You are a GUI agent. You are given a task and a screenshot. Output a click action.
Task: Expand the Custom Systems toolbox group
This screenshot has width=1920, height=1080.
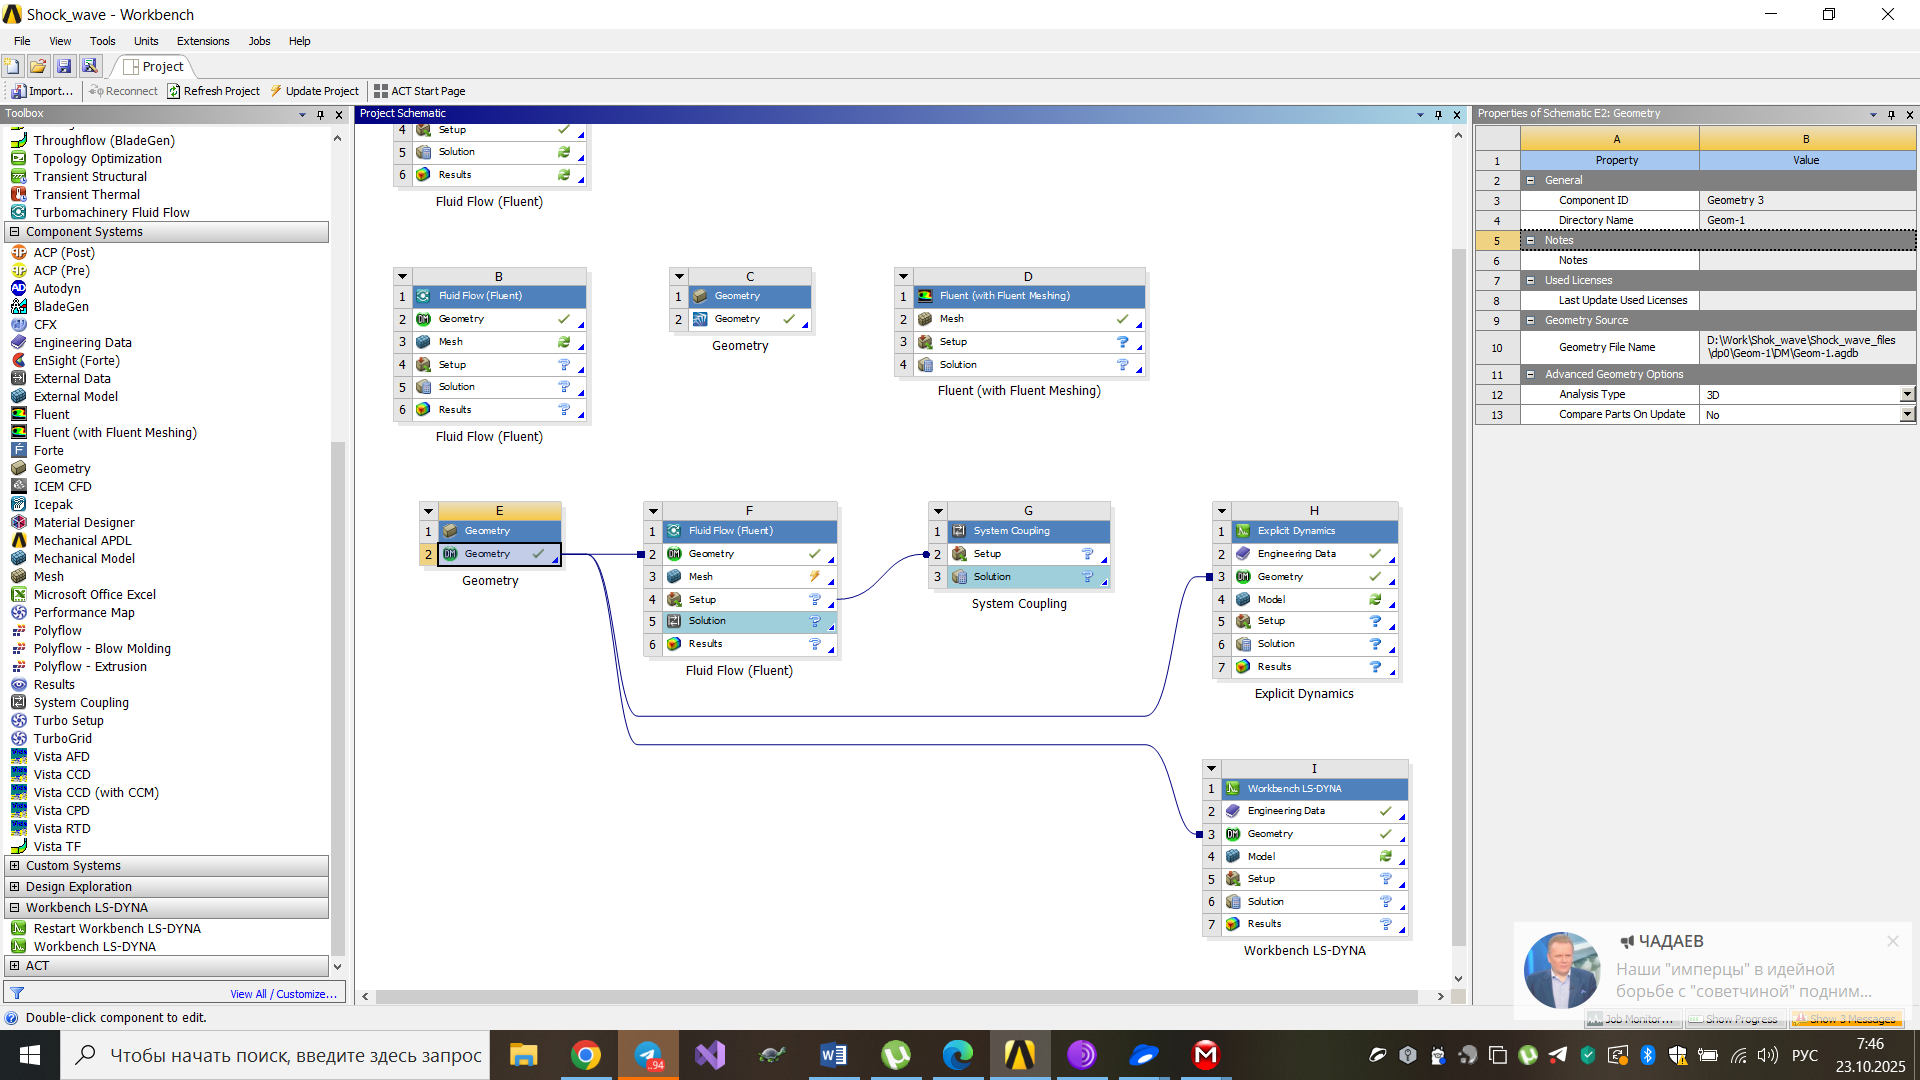pyautogui.click(x=15, y=866)
